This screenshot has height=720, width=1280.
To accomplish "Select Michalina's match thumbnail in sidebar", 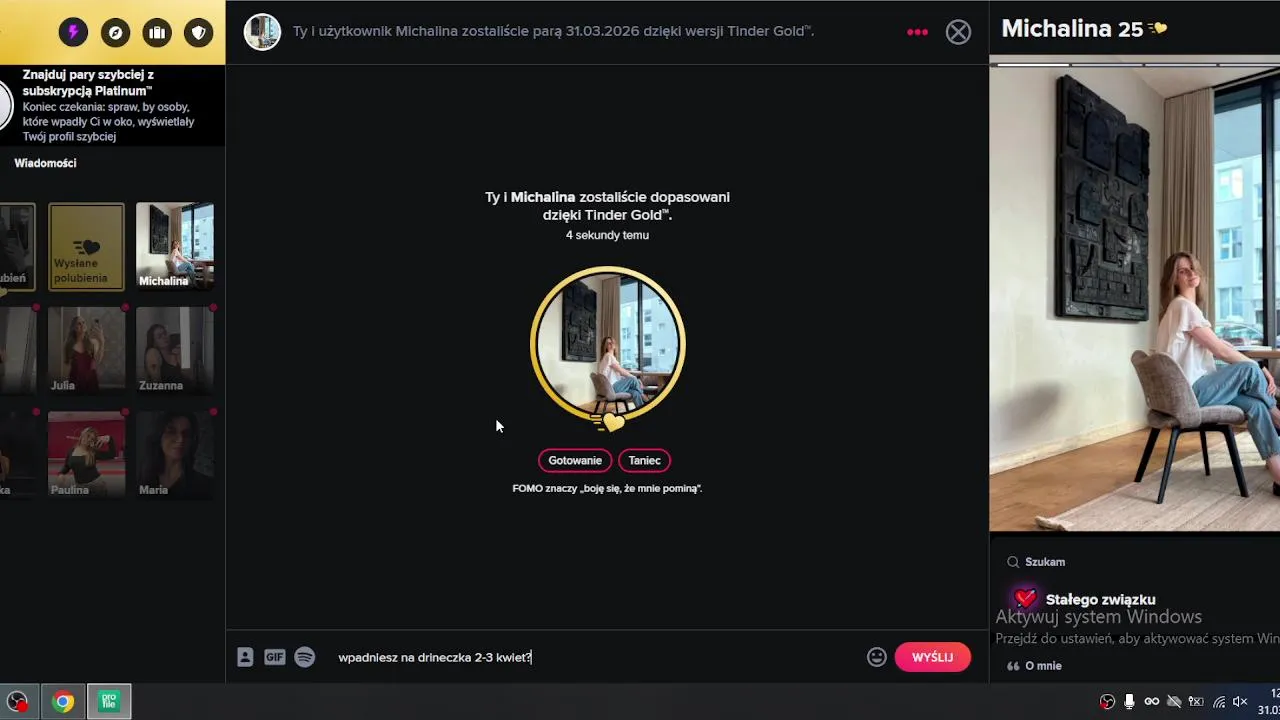I will (x=175, y=247).
